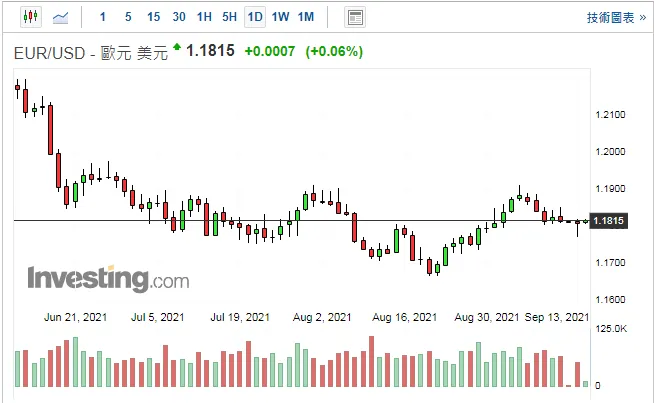The width and height of the screenshot is (654, 403).
Task: Click the Jun 21, 2021 date label
Action: point(75,317)
